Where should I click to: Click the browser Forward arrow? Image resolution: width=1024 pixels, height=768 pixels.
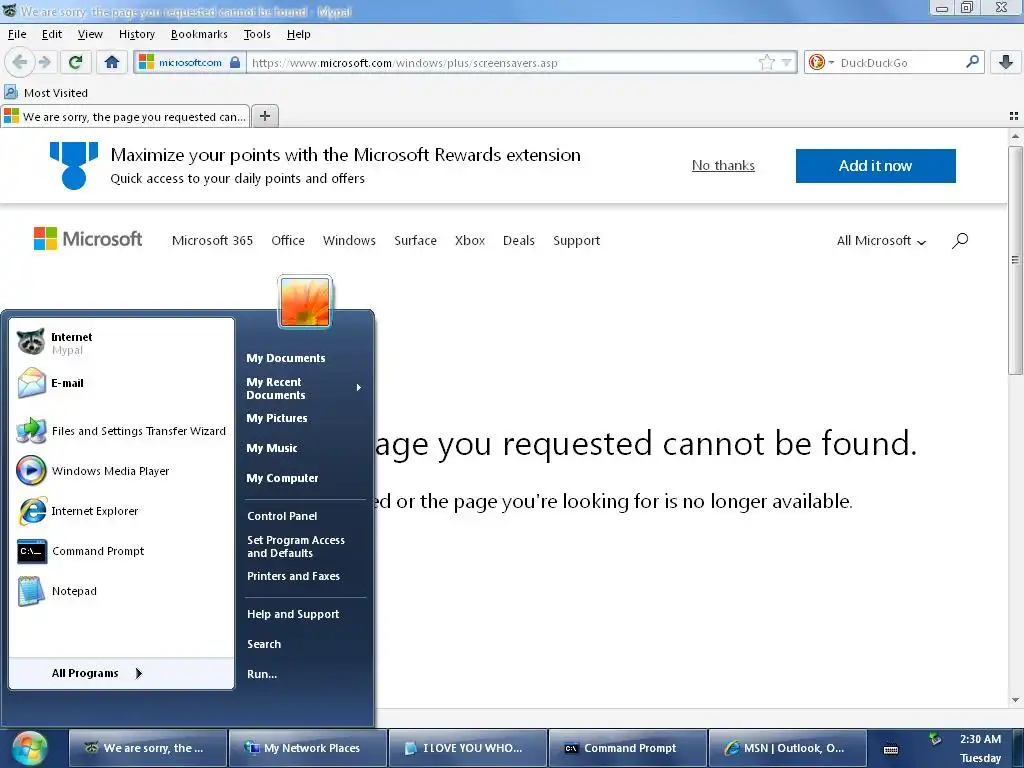44,62
